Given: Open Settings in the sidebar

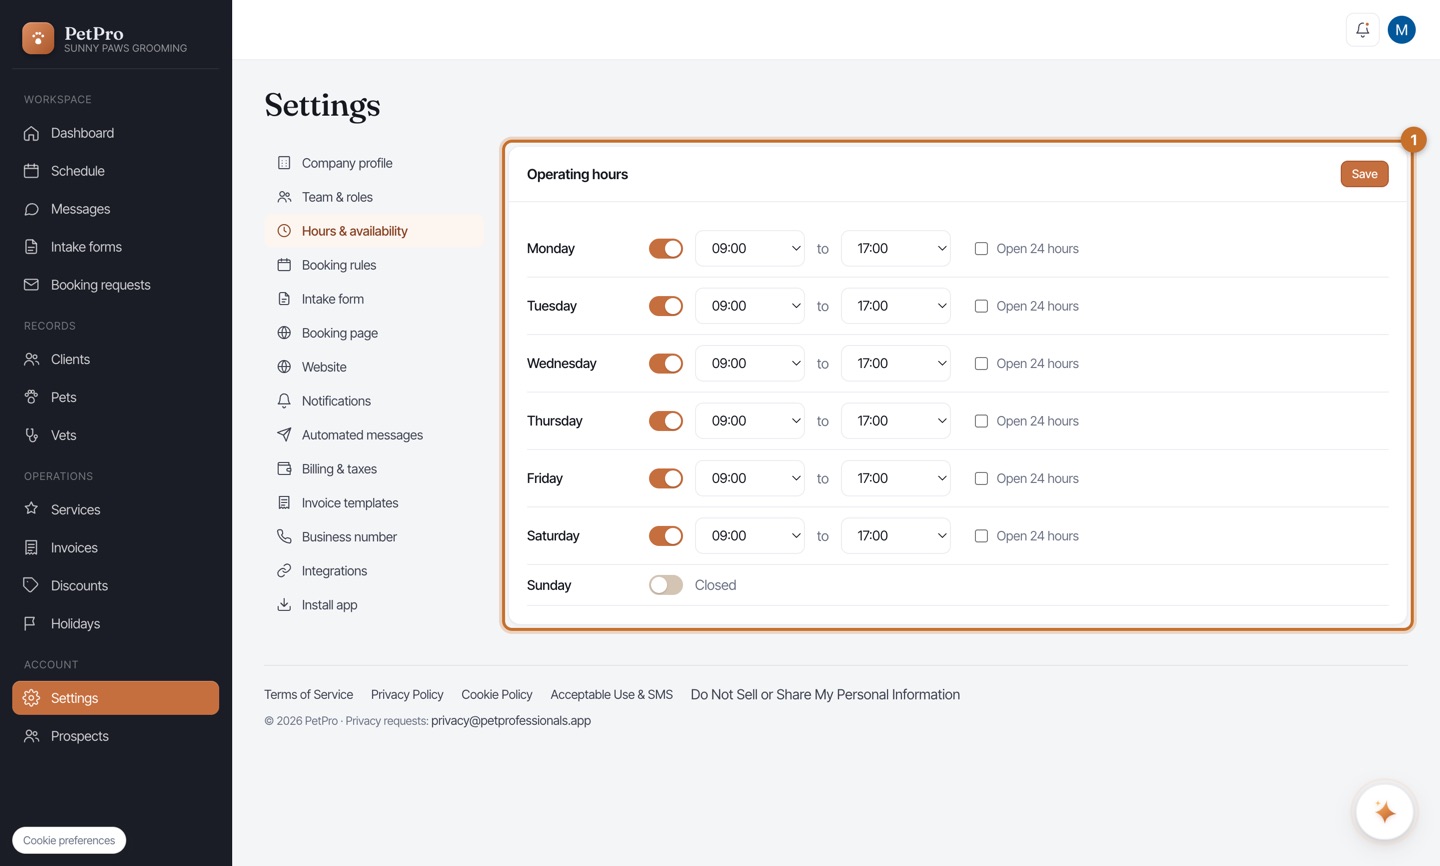Looking at the screenshot, I should [115, 698].
